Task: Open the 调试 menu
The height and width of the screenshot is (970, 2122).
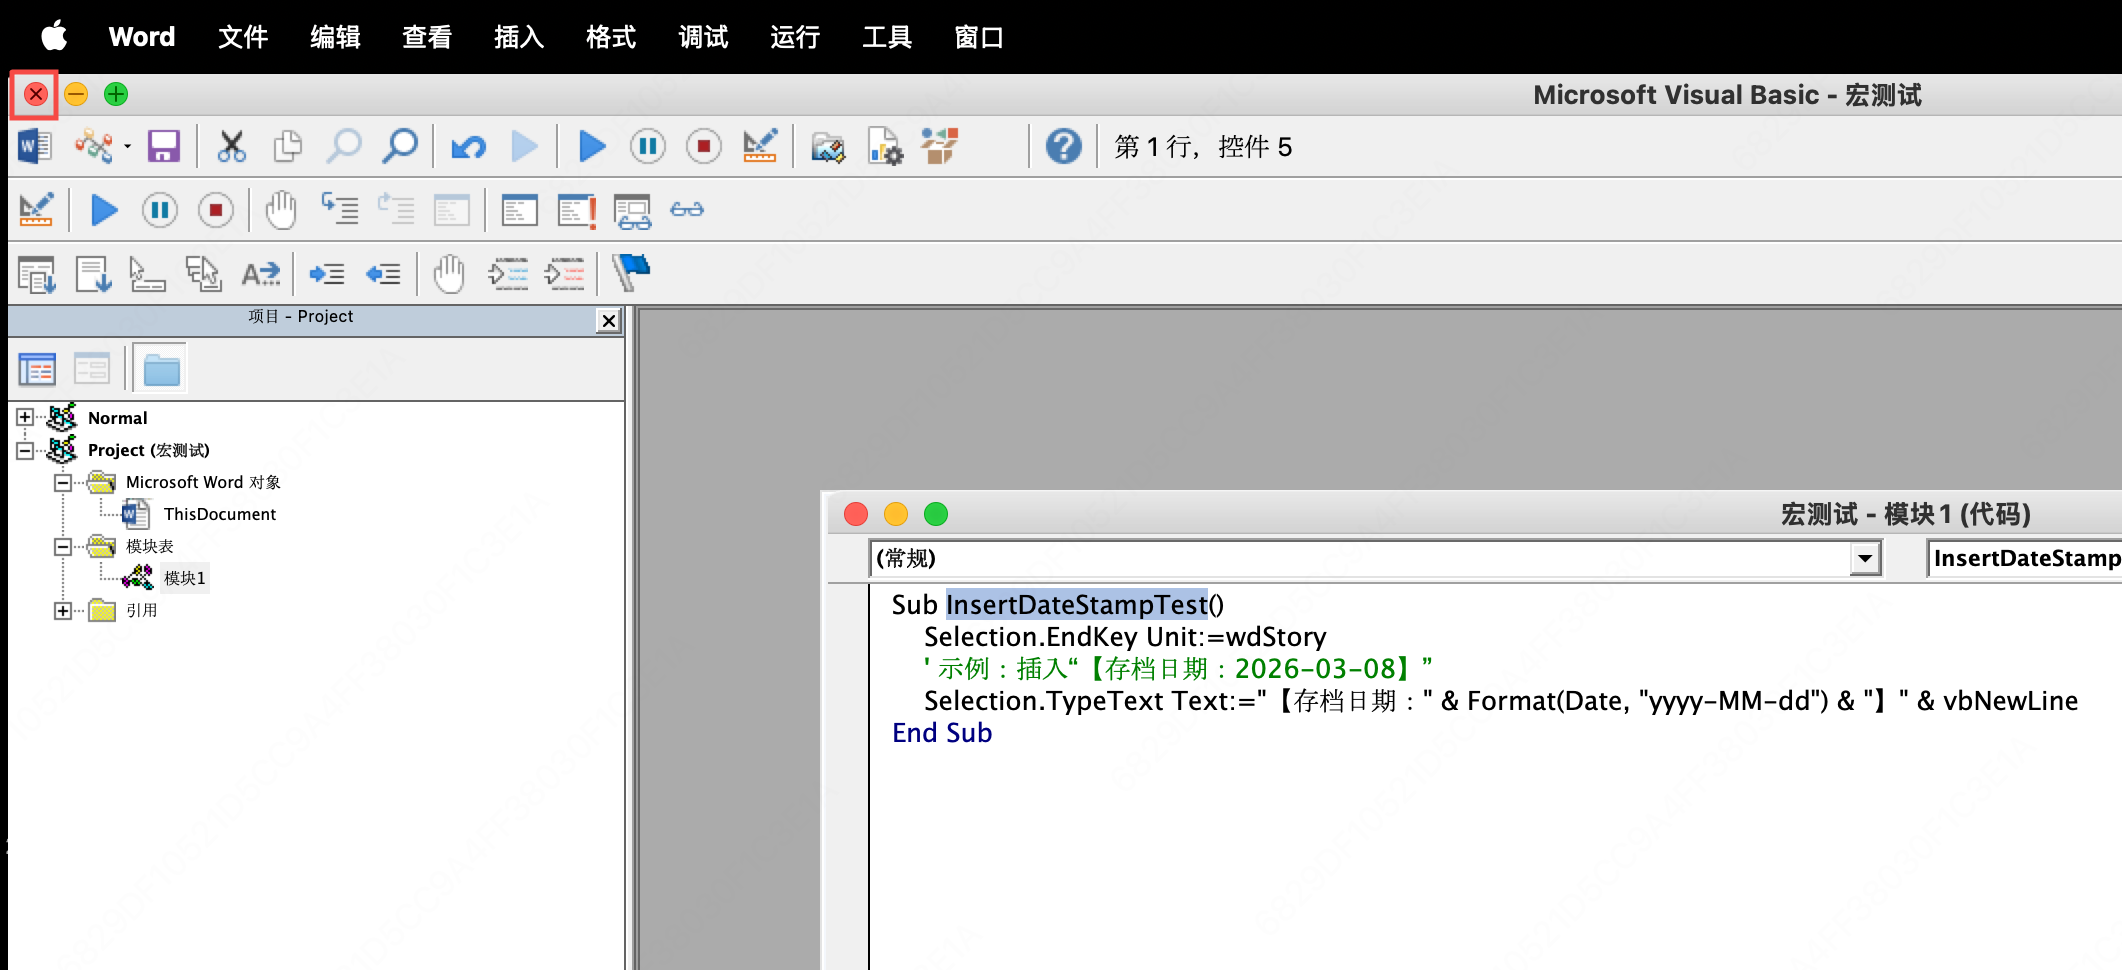Action: [703, 37]
